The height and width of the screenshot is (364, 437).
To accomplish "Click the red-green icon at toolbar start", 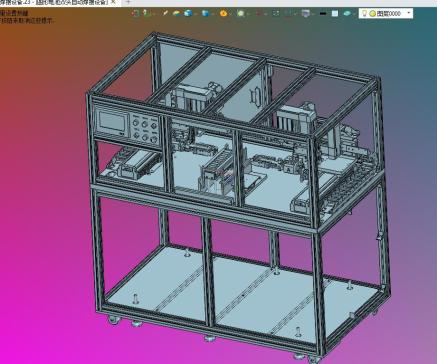I will point(135,13).
